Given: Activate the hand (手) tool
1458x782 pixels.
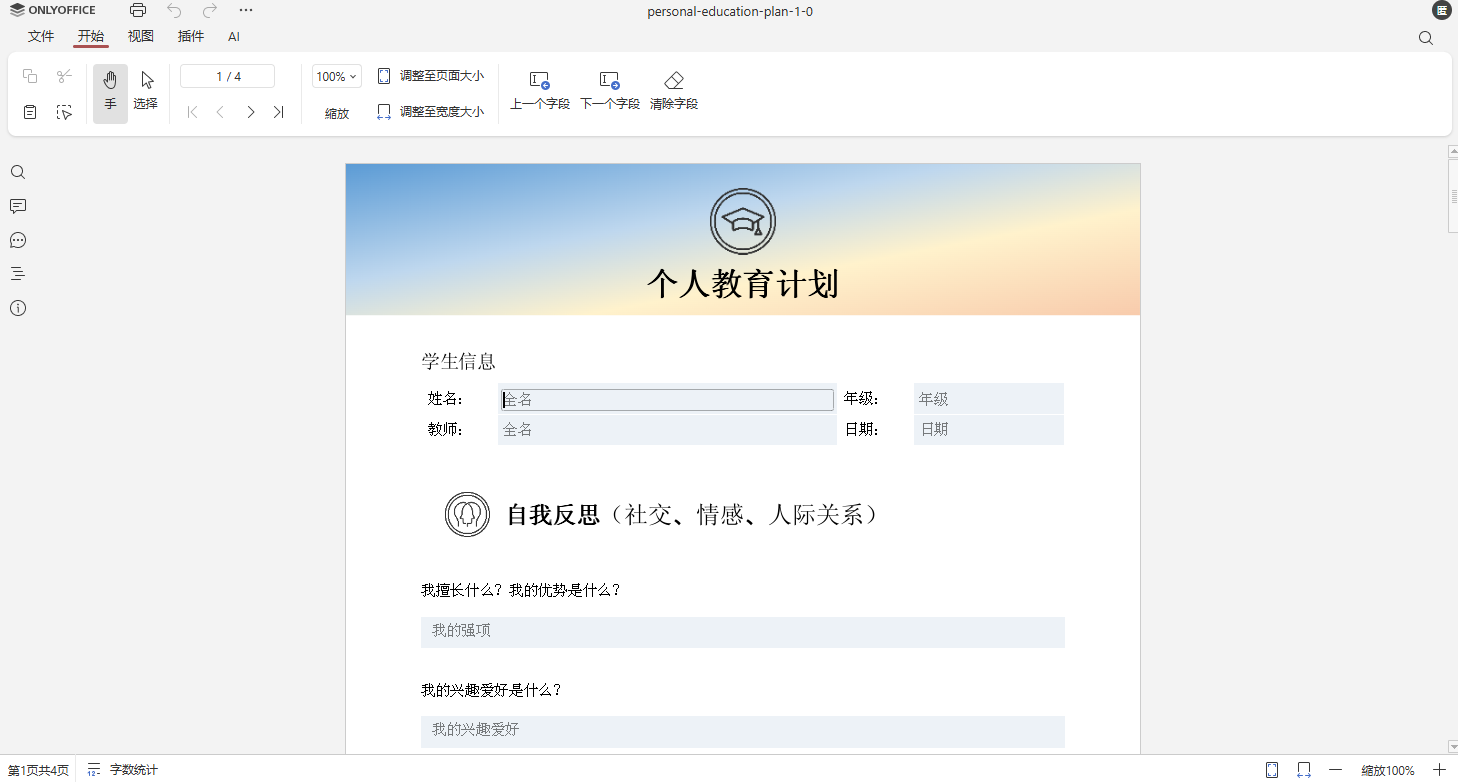Looking at the screenshot, I should click(110, 94).
